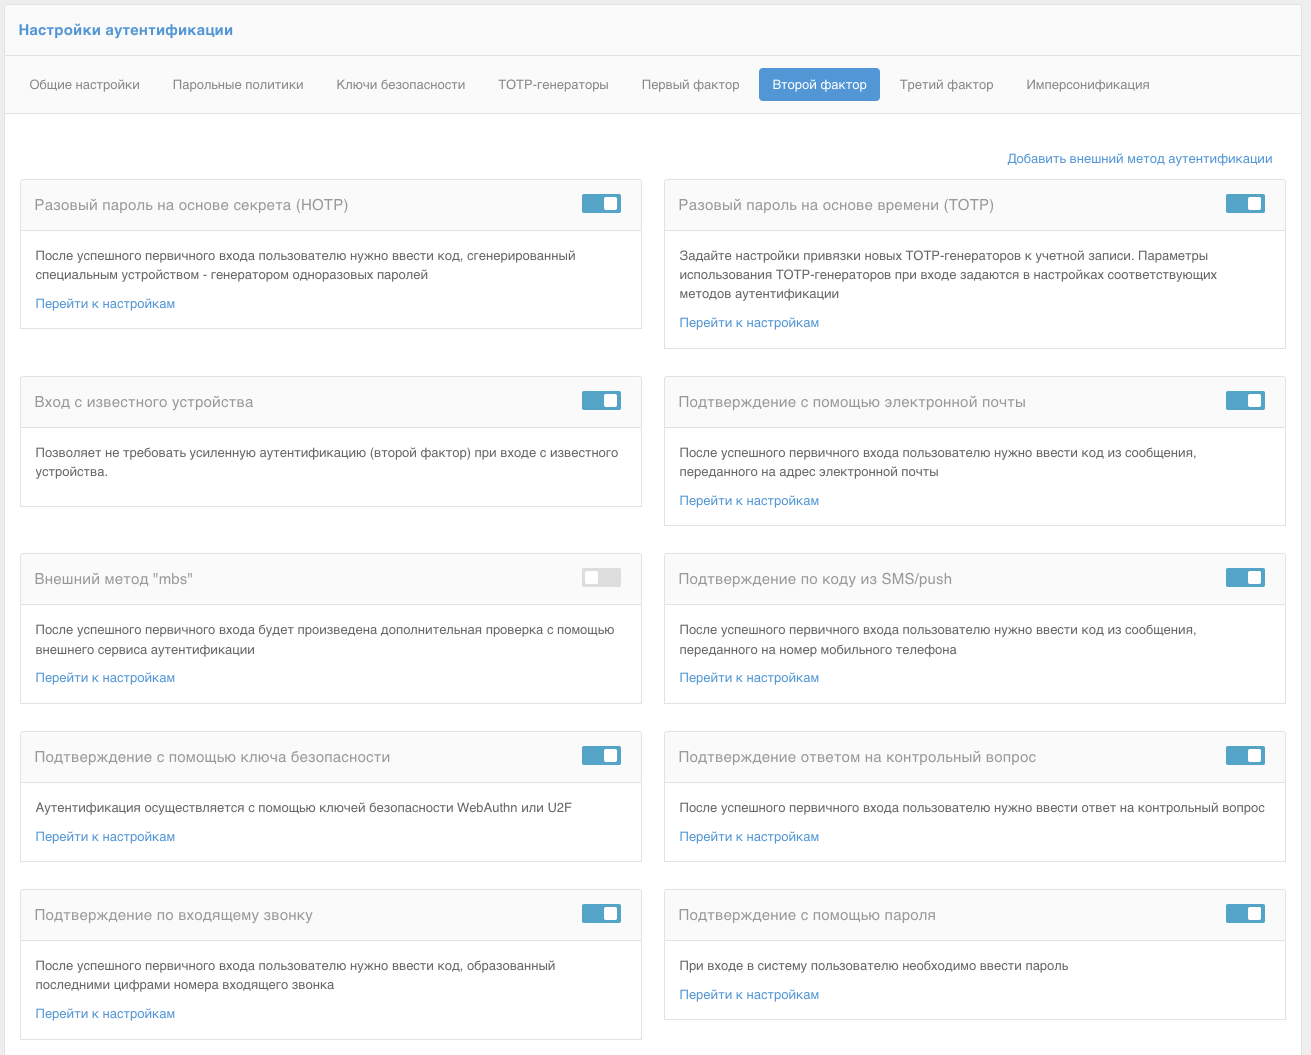The width and height of the screenshot is (1311, 1055).
Task: Toggle the TOTP time-based password switch
Action: pyautogui.click(x=1245, y=204)
